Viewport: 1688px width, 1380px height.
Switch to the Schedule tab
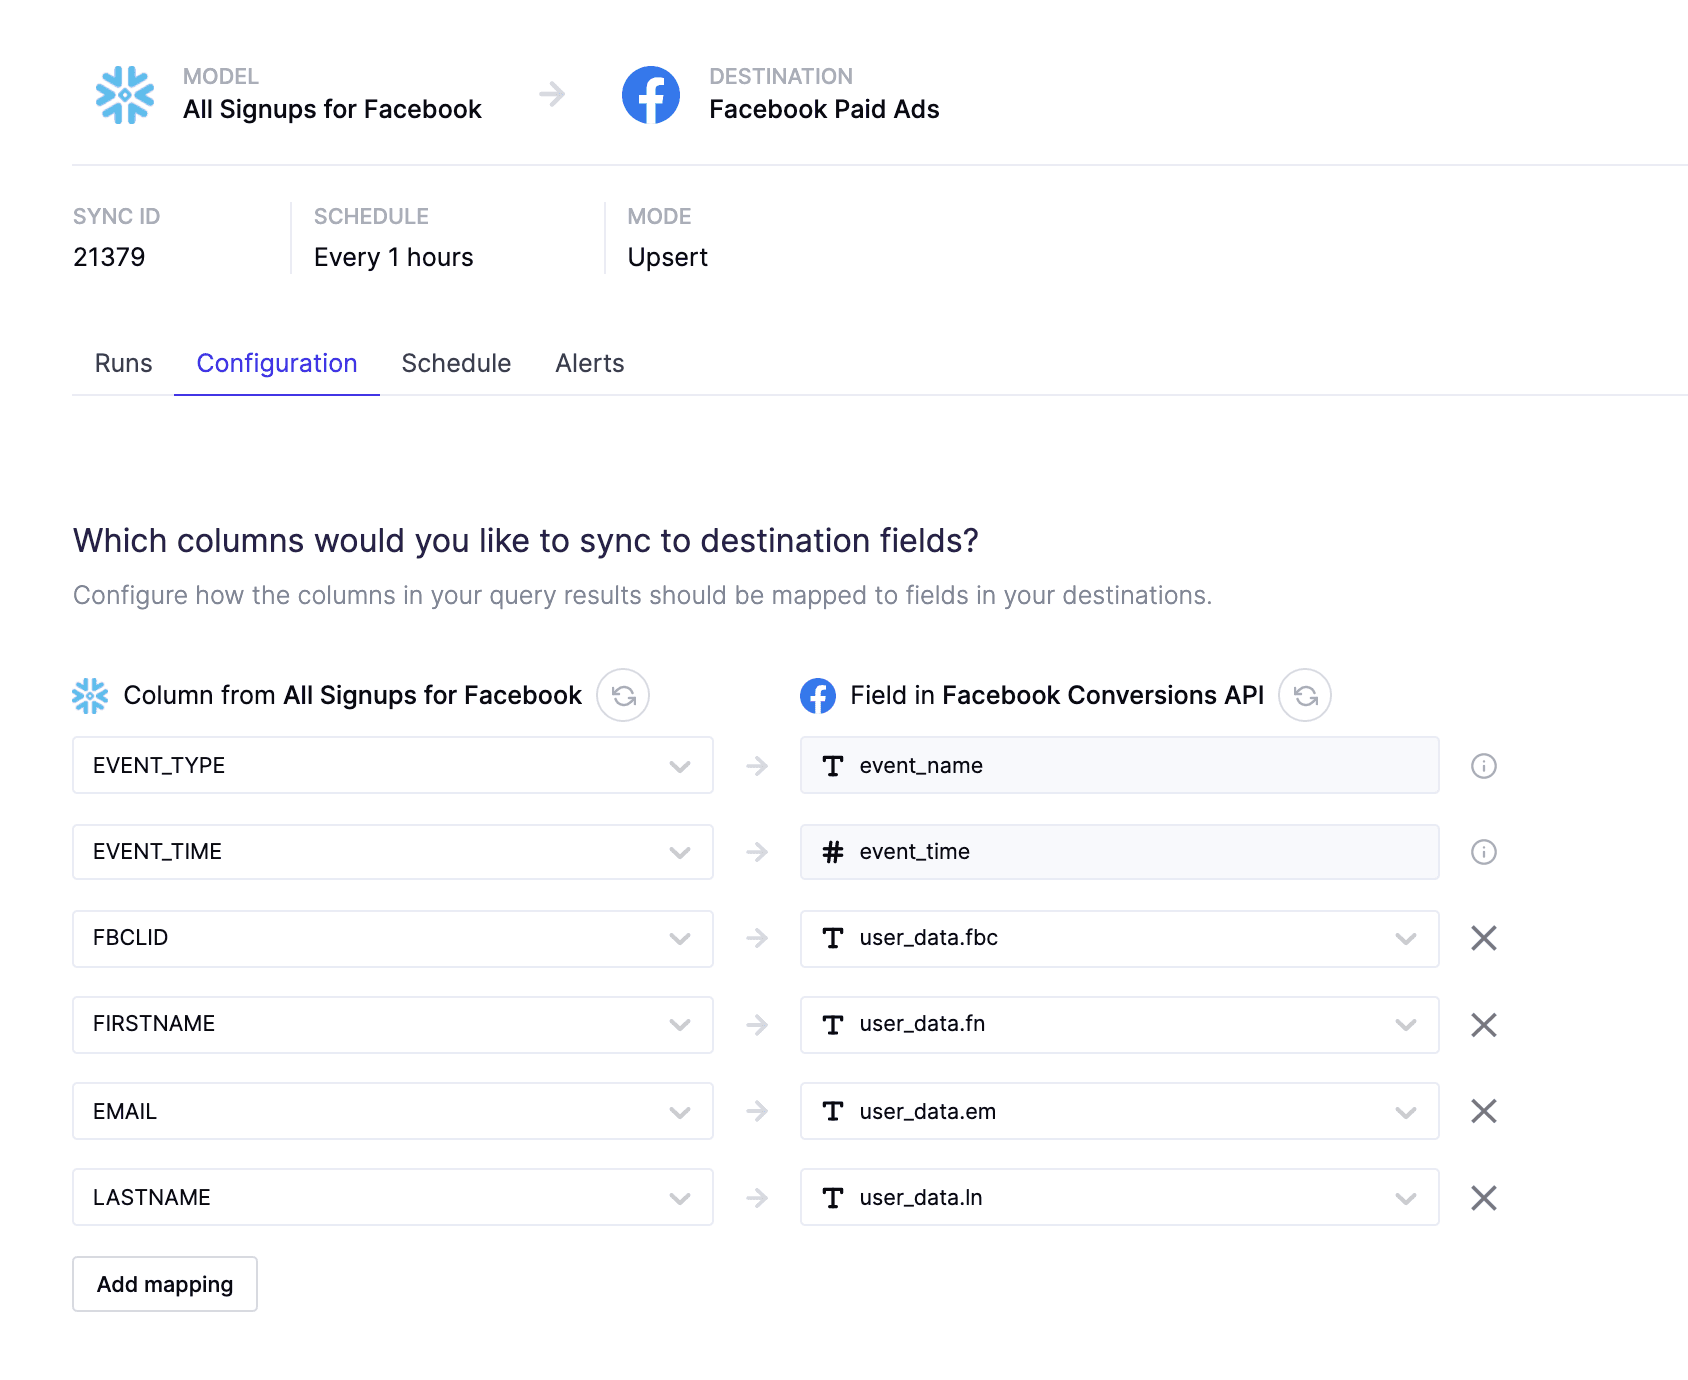tap(456, 363)
